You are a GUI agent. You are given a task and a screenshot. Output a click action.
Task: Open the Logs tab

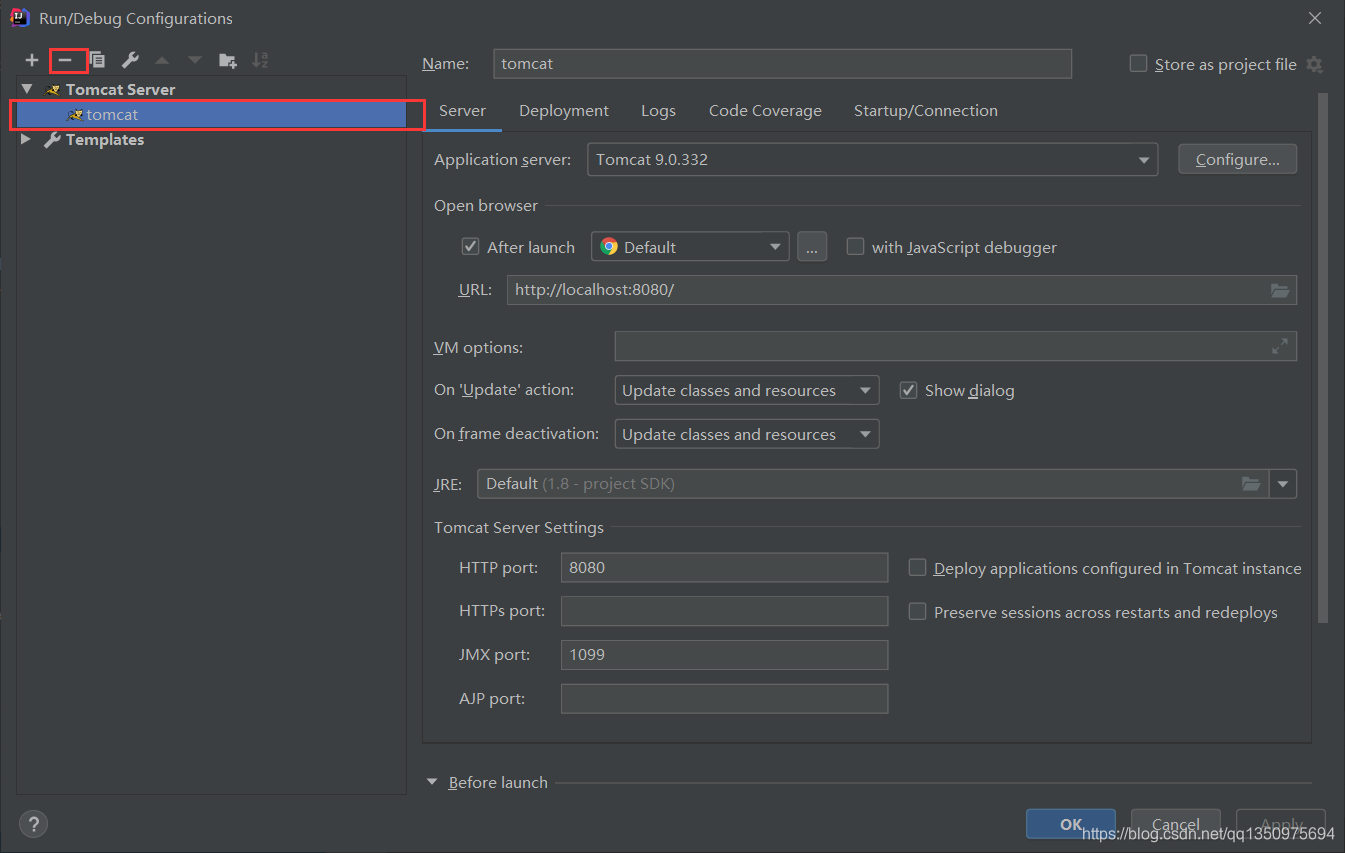coord(658,111)
